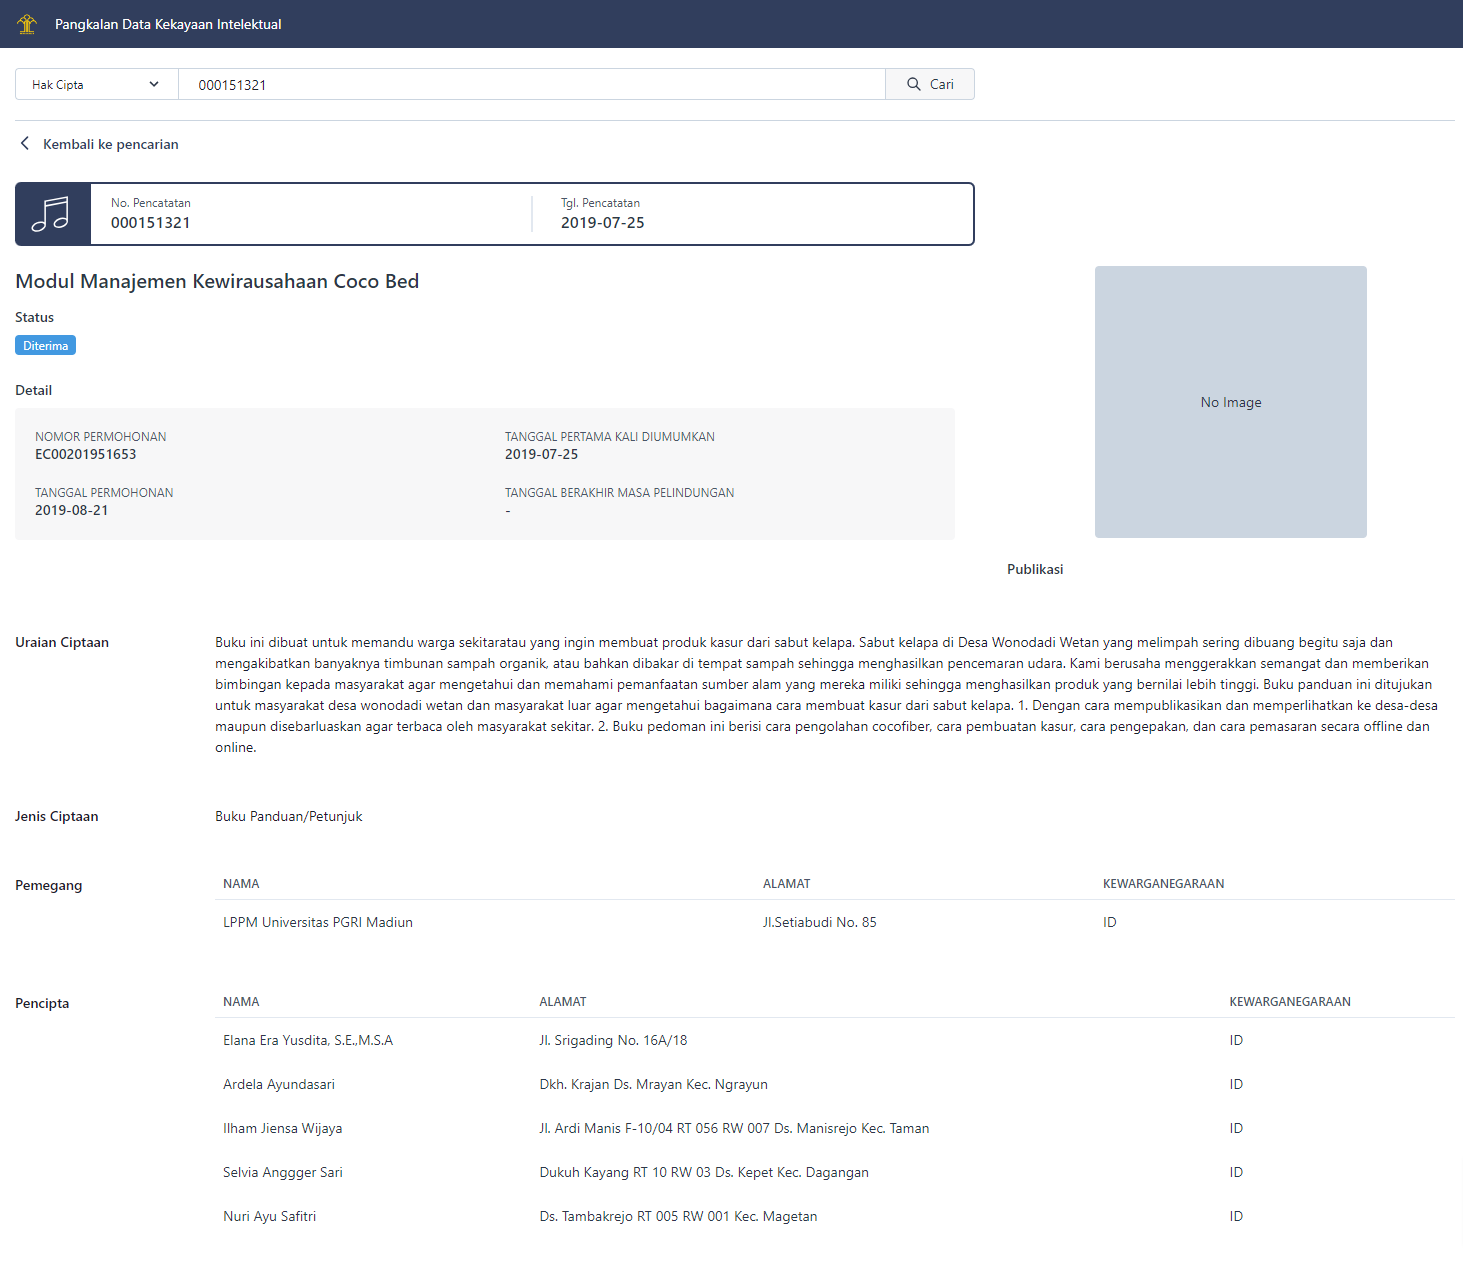Click creator Ilham Jiensa Wijaya
The height and width of the screenshot is (1265, 1463).
[283, 1128]
